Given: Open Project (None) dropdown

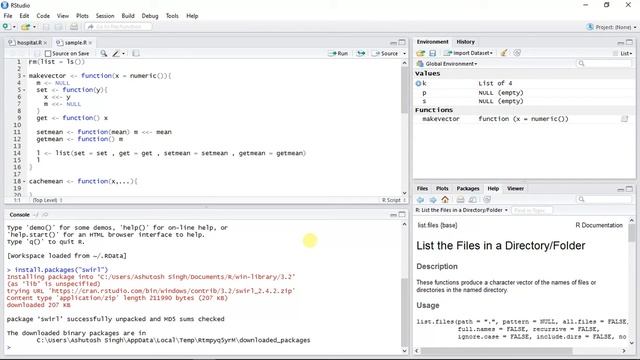Looking at the screenshot, I should pyautogui.click(x=611, y=27).
